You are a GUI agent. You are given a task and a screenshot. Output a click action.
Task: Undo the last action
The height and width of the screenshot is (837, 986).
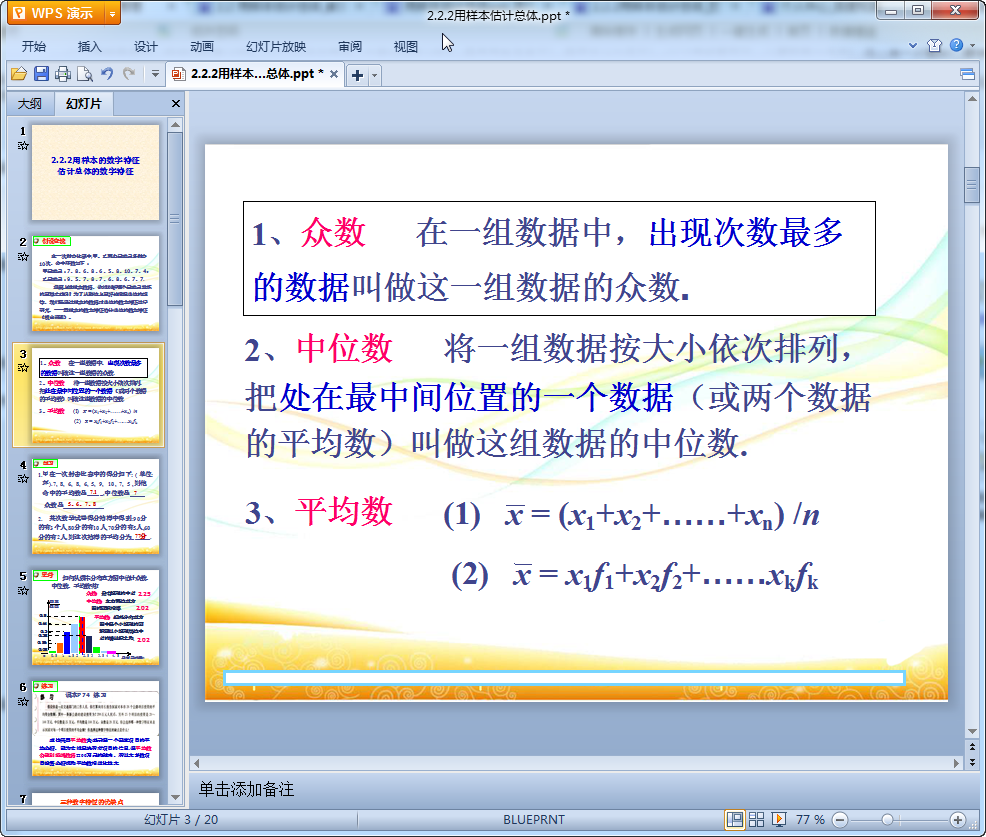pyautogui.click(x=107, y=74)
